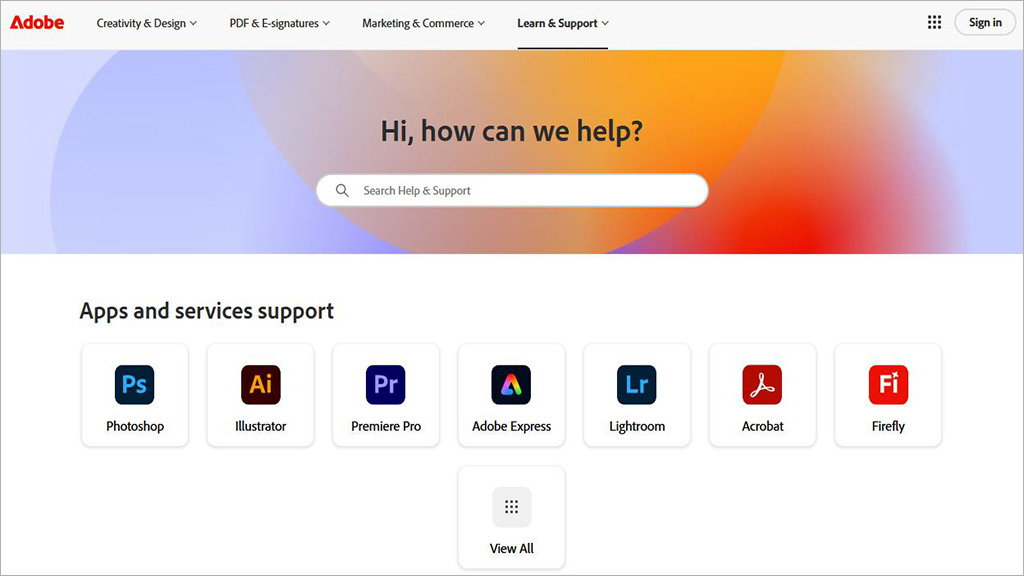Open the Acrobat support icon
This screenshot has width=1024, height=576.
pyautogui.click(x=762, y=385)
